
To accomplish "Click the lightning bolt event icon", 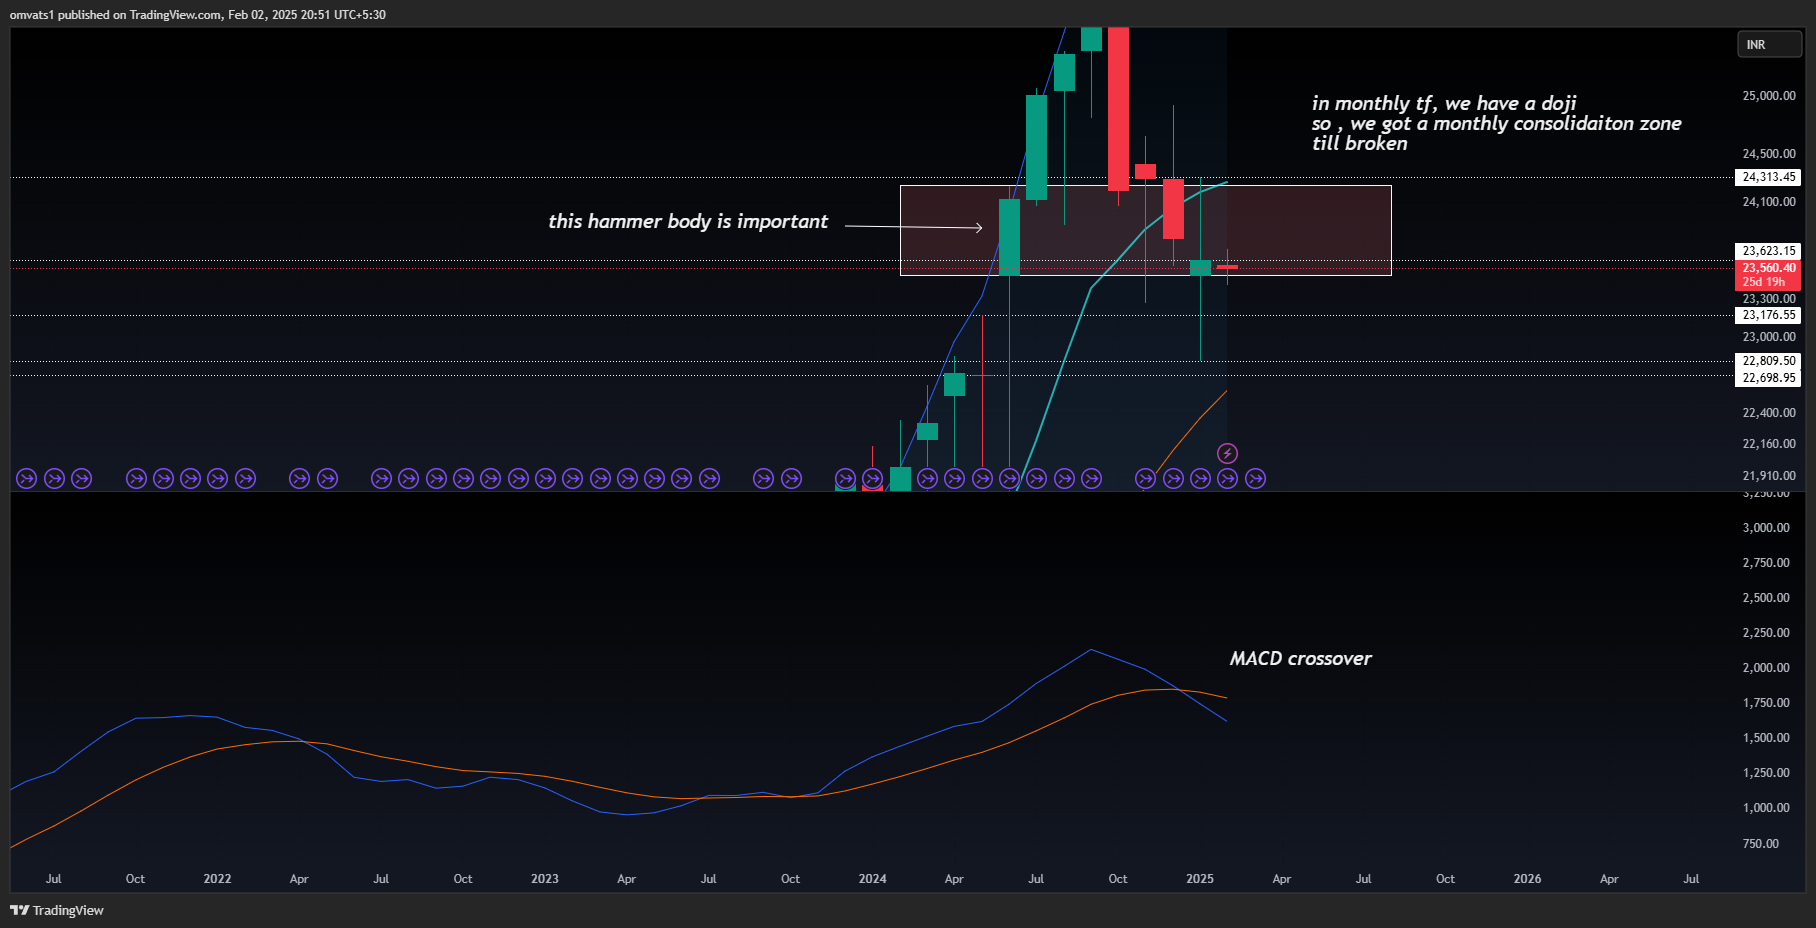I will 1227,454.
